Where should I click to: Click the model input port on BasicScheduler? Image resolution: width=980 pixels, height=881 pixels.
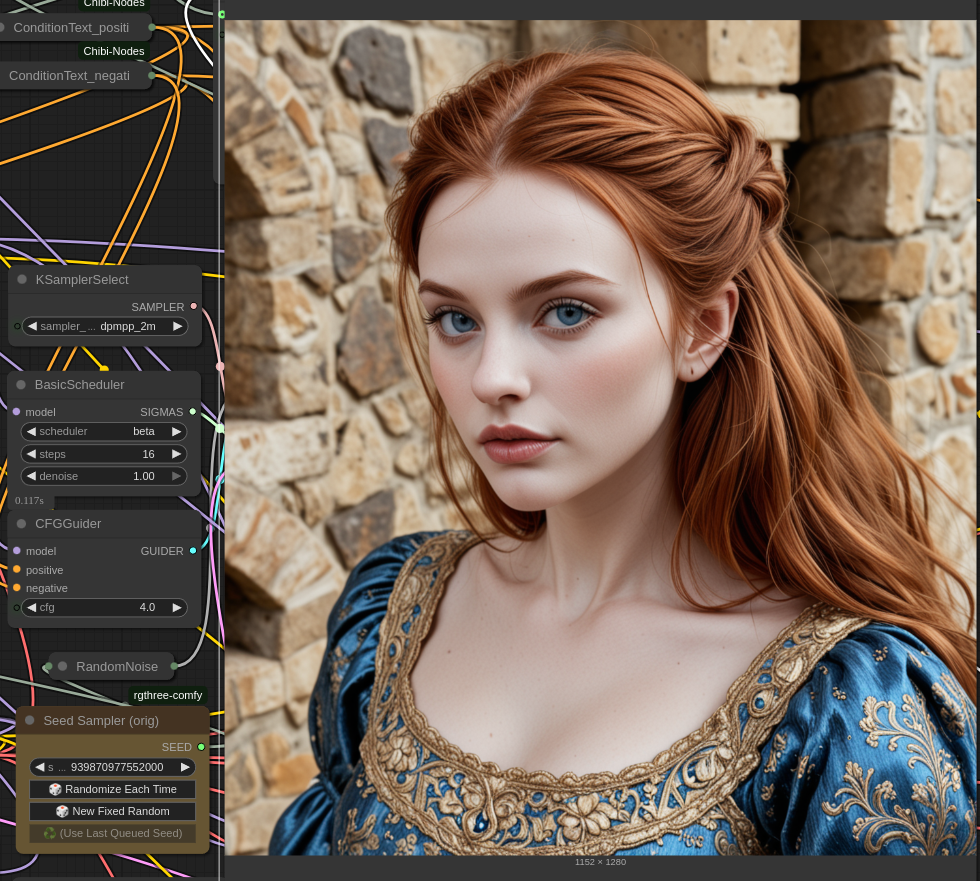[x=17, y=412]
